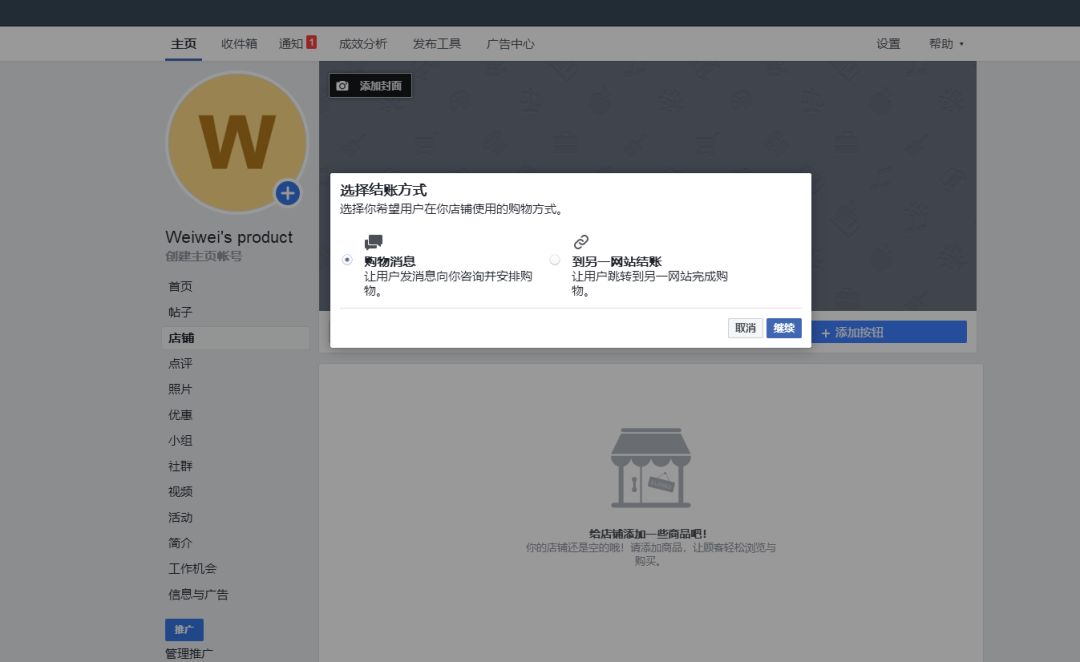Click the camera icon to add a cover photo
Viewport: 1080px width, 662px height.
coord(343,86)
